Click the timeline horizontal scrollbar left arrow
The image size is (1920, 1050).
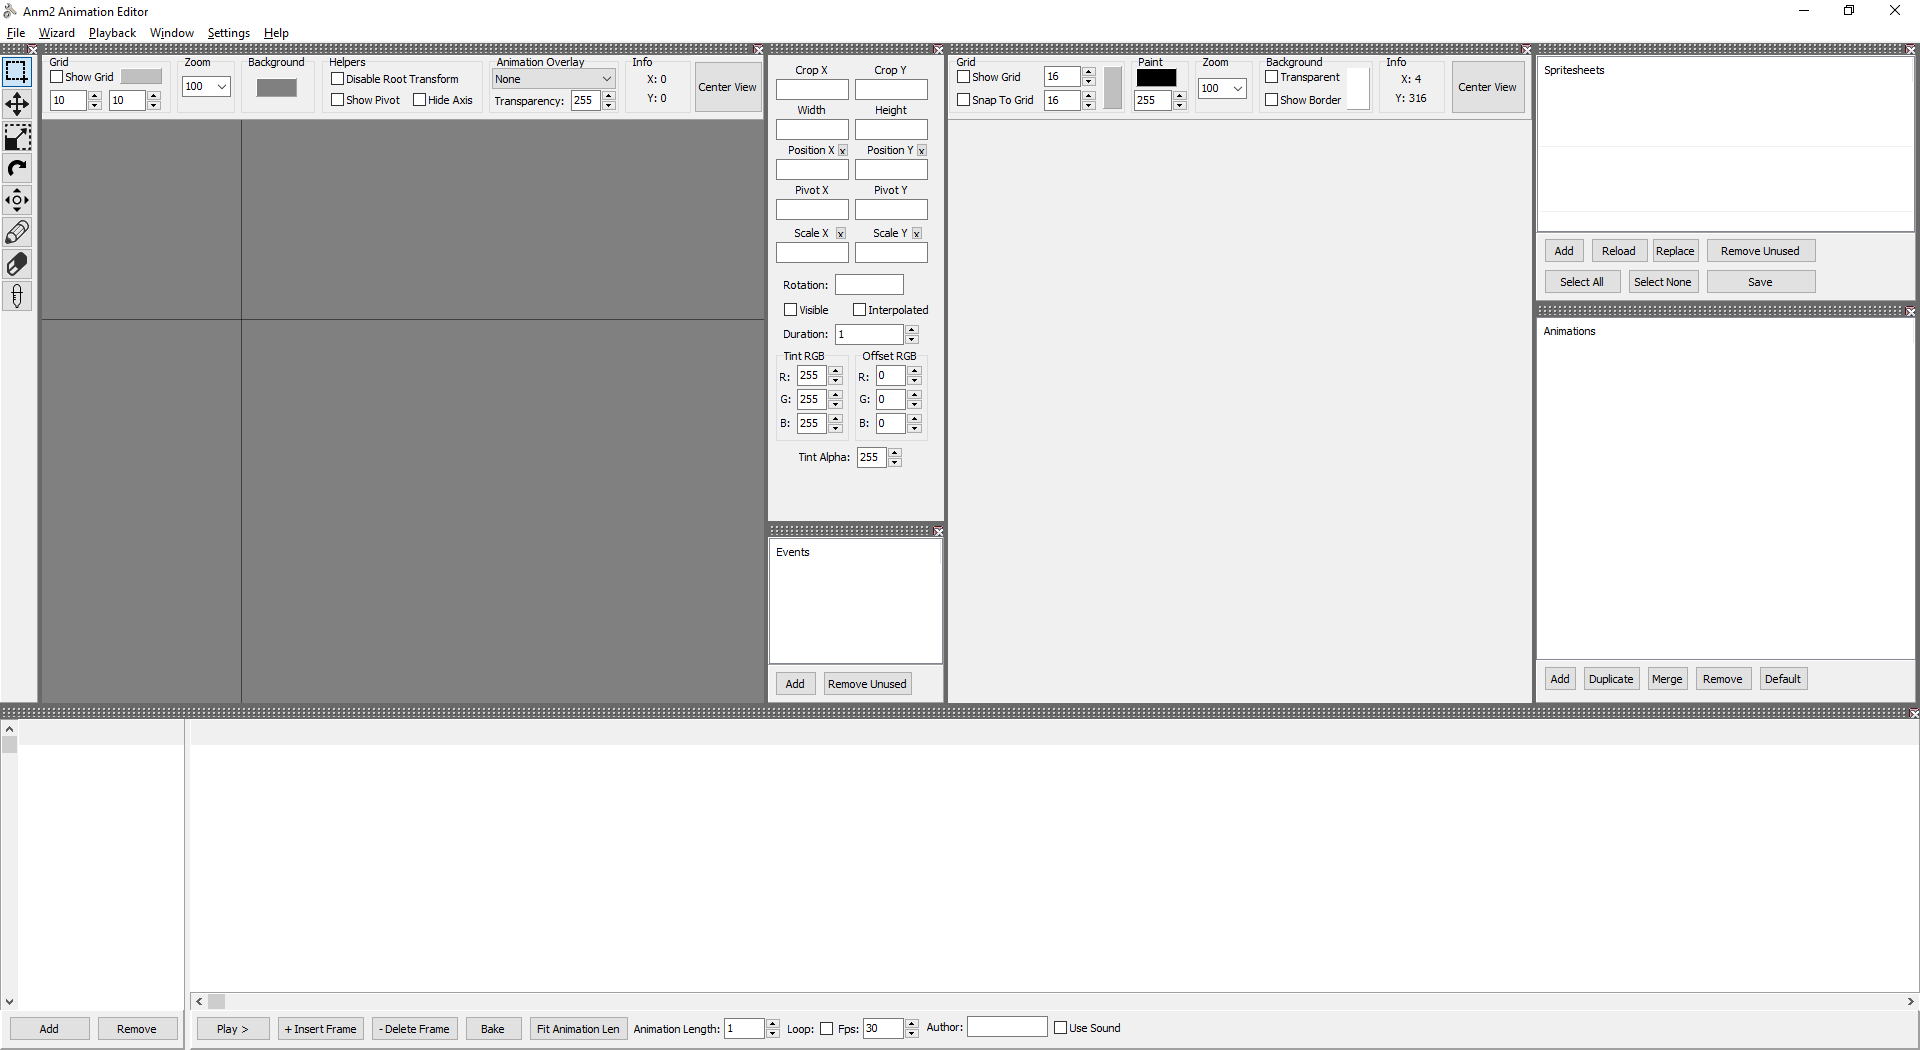coord(199,1001)
